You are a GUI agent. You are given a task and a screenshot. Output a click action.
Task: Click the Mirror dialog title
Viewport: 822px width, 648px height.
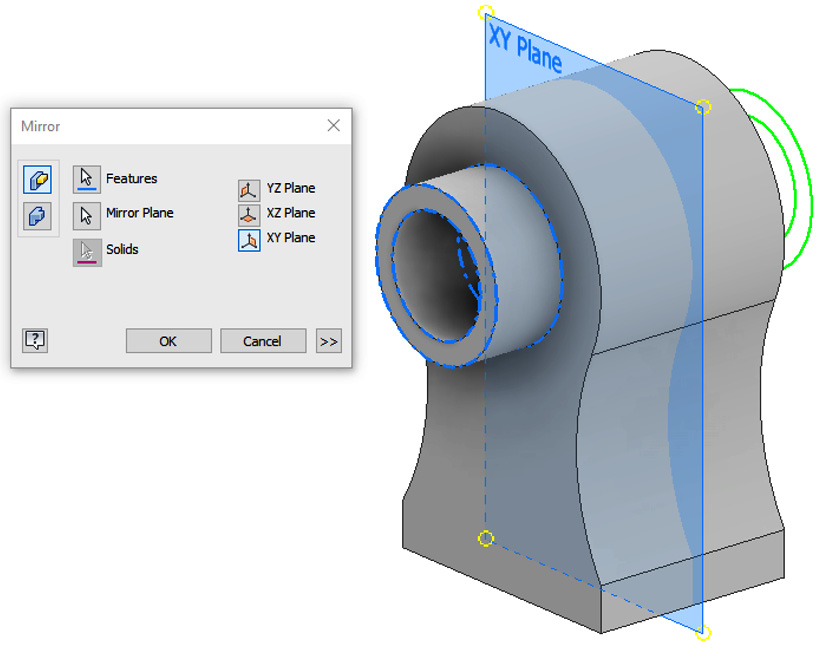tap(40, 126)
